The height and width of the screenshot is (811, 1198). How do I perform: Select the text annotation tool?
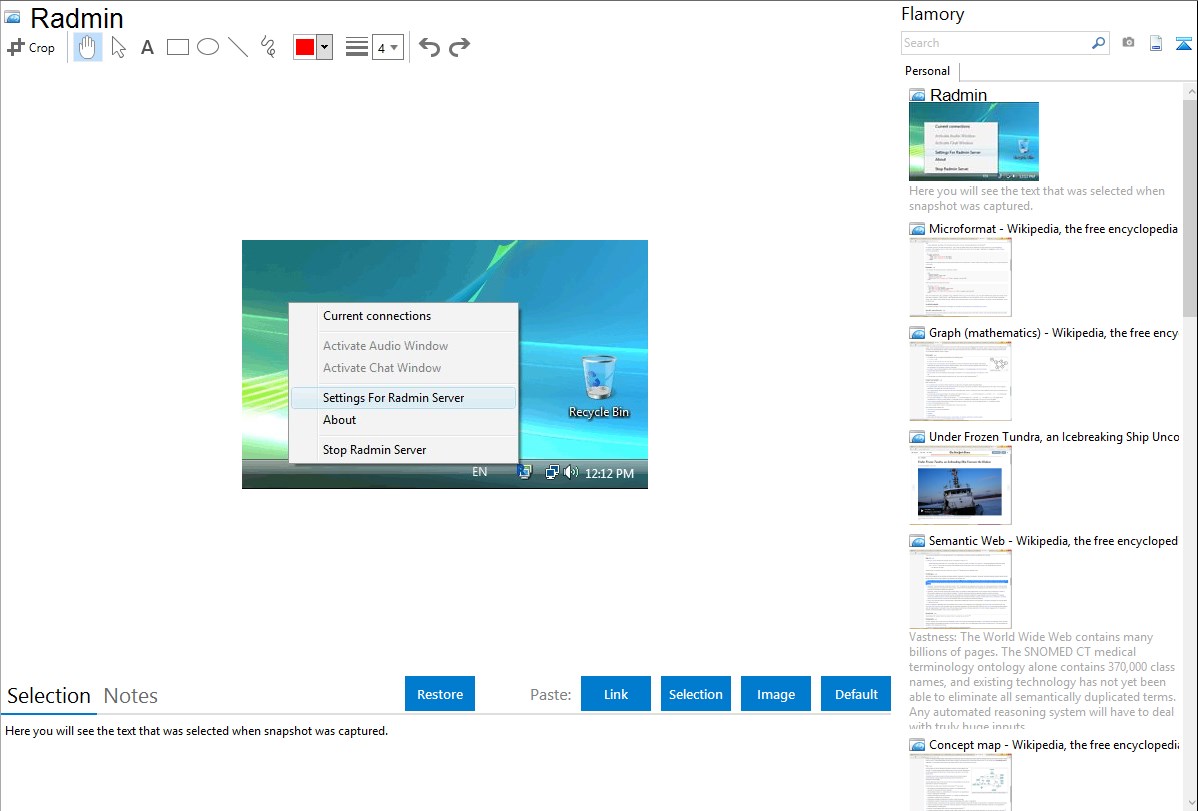(x=147, y=47)
